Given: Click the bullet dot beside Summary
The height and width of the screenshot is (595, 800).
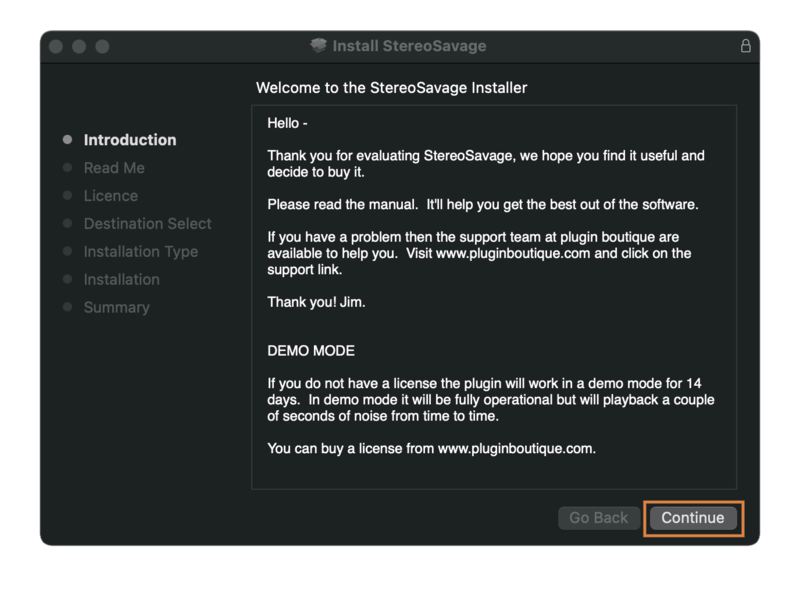Looking at the screenshot, I should 67,308.
